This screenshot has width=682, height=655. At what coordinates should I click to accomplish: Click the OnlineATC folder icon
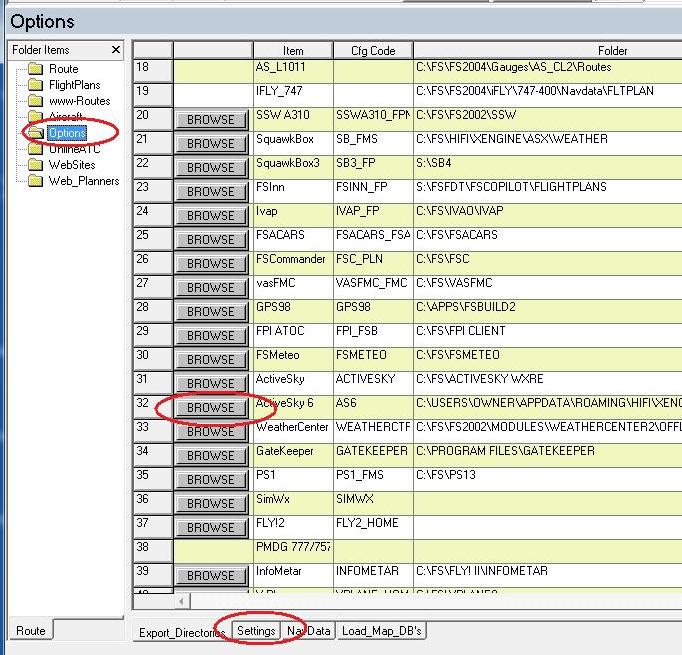point(35,149)
